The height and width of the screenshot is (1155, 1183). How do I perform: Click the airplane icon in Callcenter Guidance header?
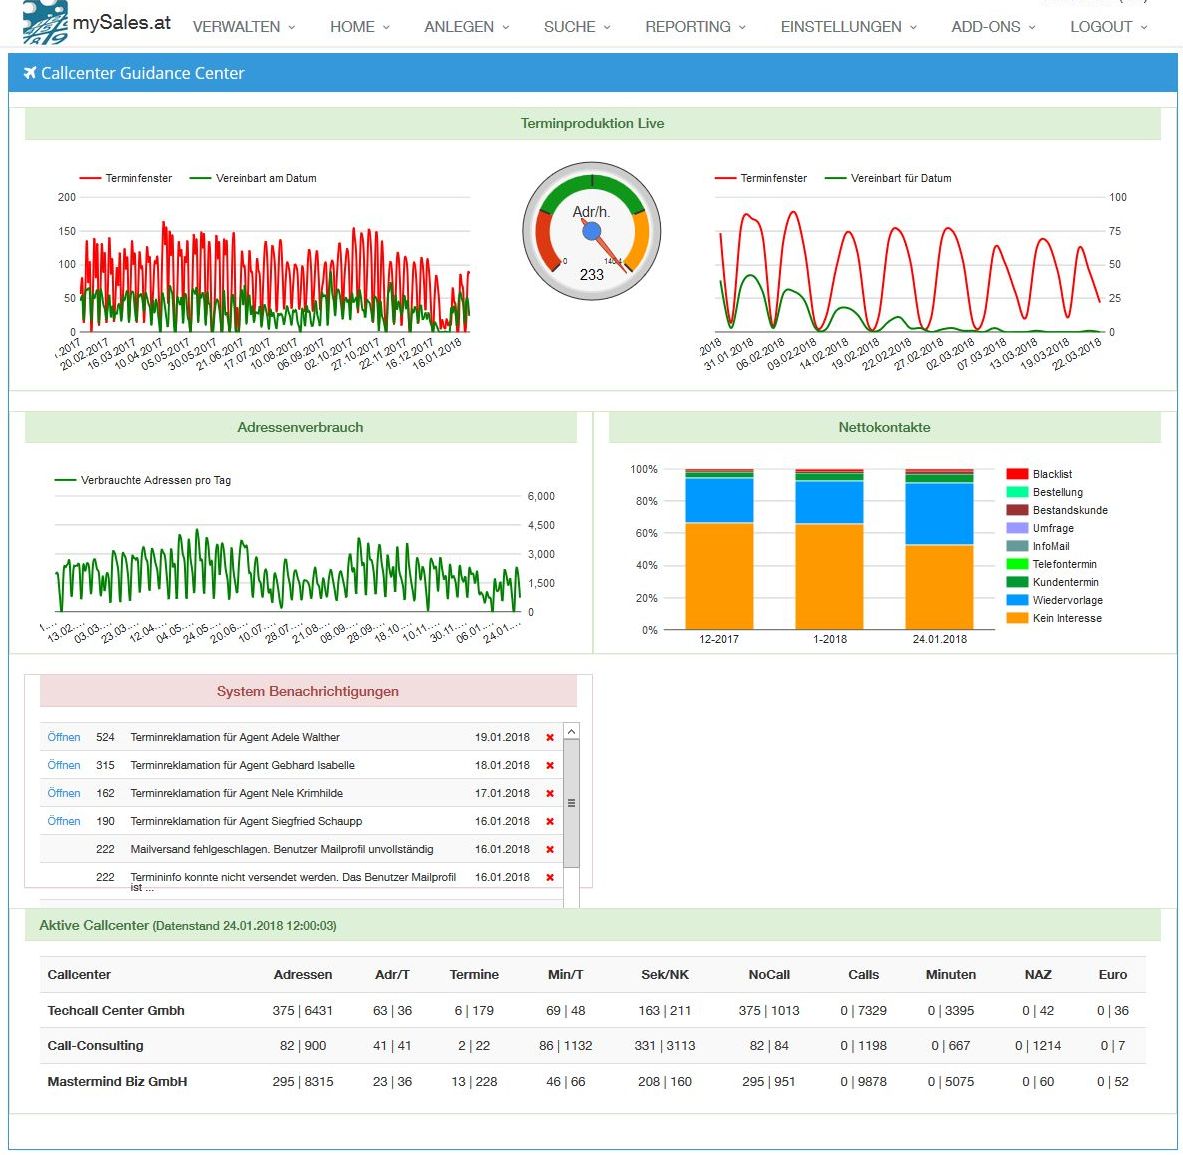pyautogui.click(x=30, y=73)
